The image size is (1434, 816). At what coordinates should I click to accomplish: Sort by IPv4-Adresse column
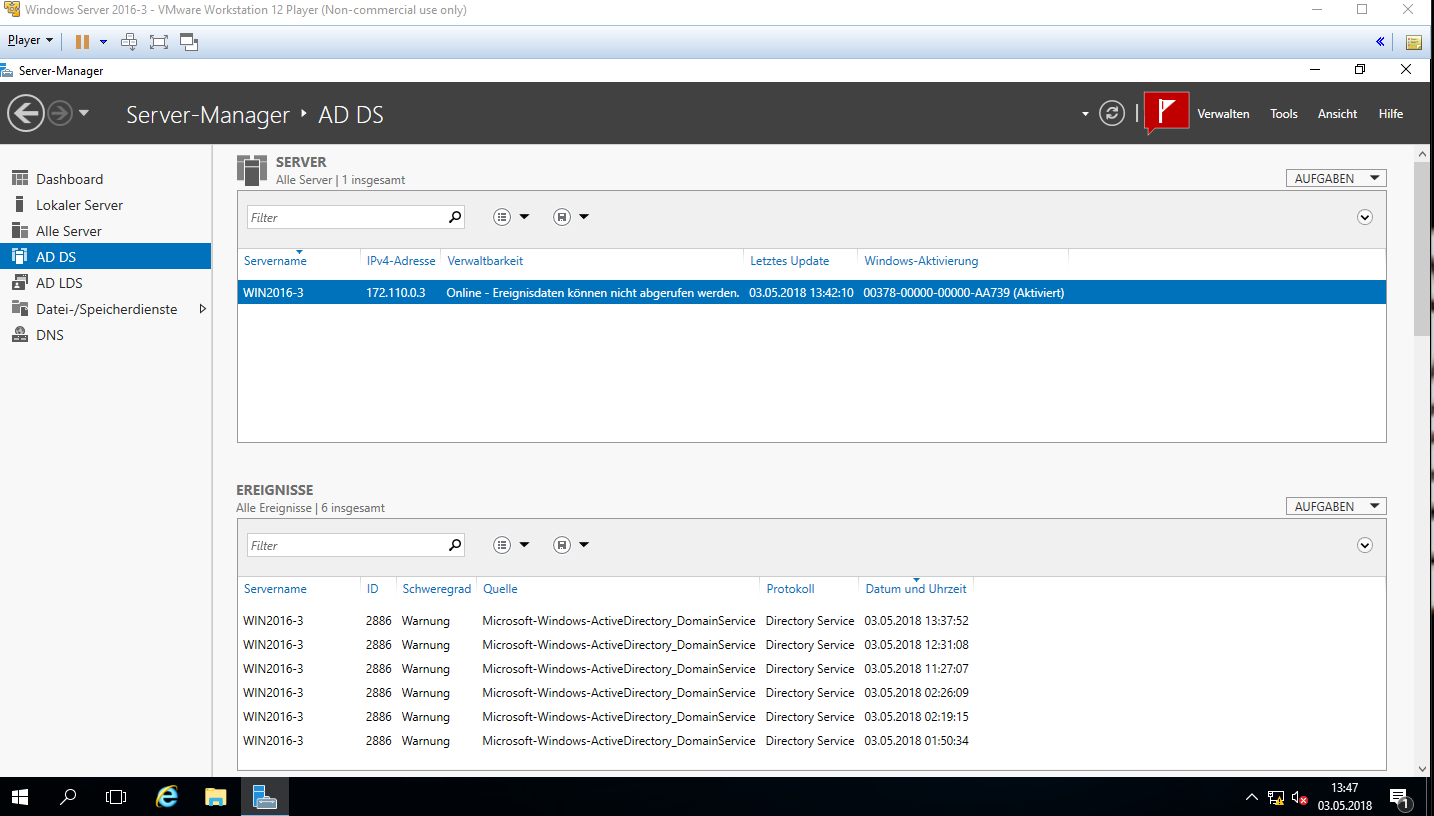[x=401, y=261]
